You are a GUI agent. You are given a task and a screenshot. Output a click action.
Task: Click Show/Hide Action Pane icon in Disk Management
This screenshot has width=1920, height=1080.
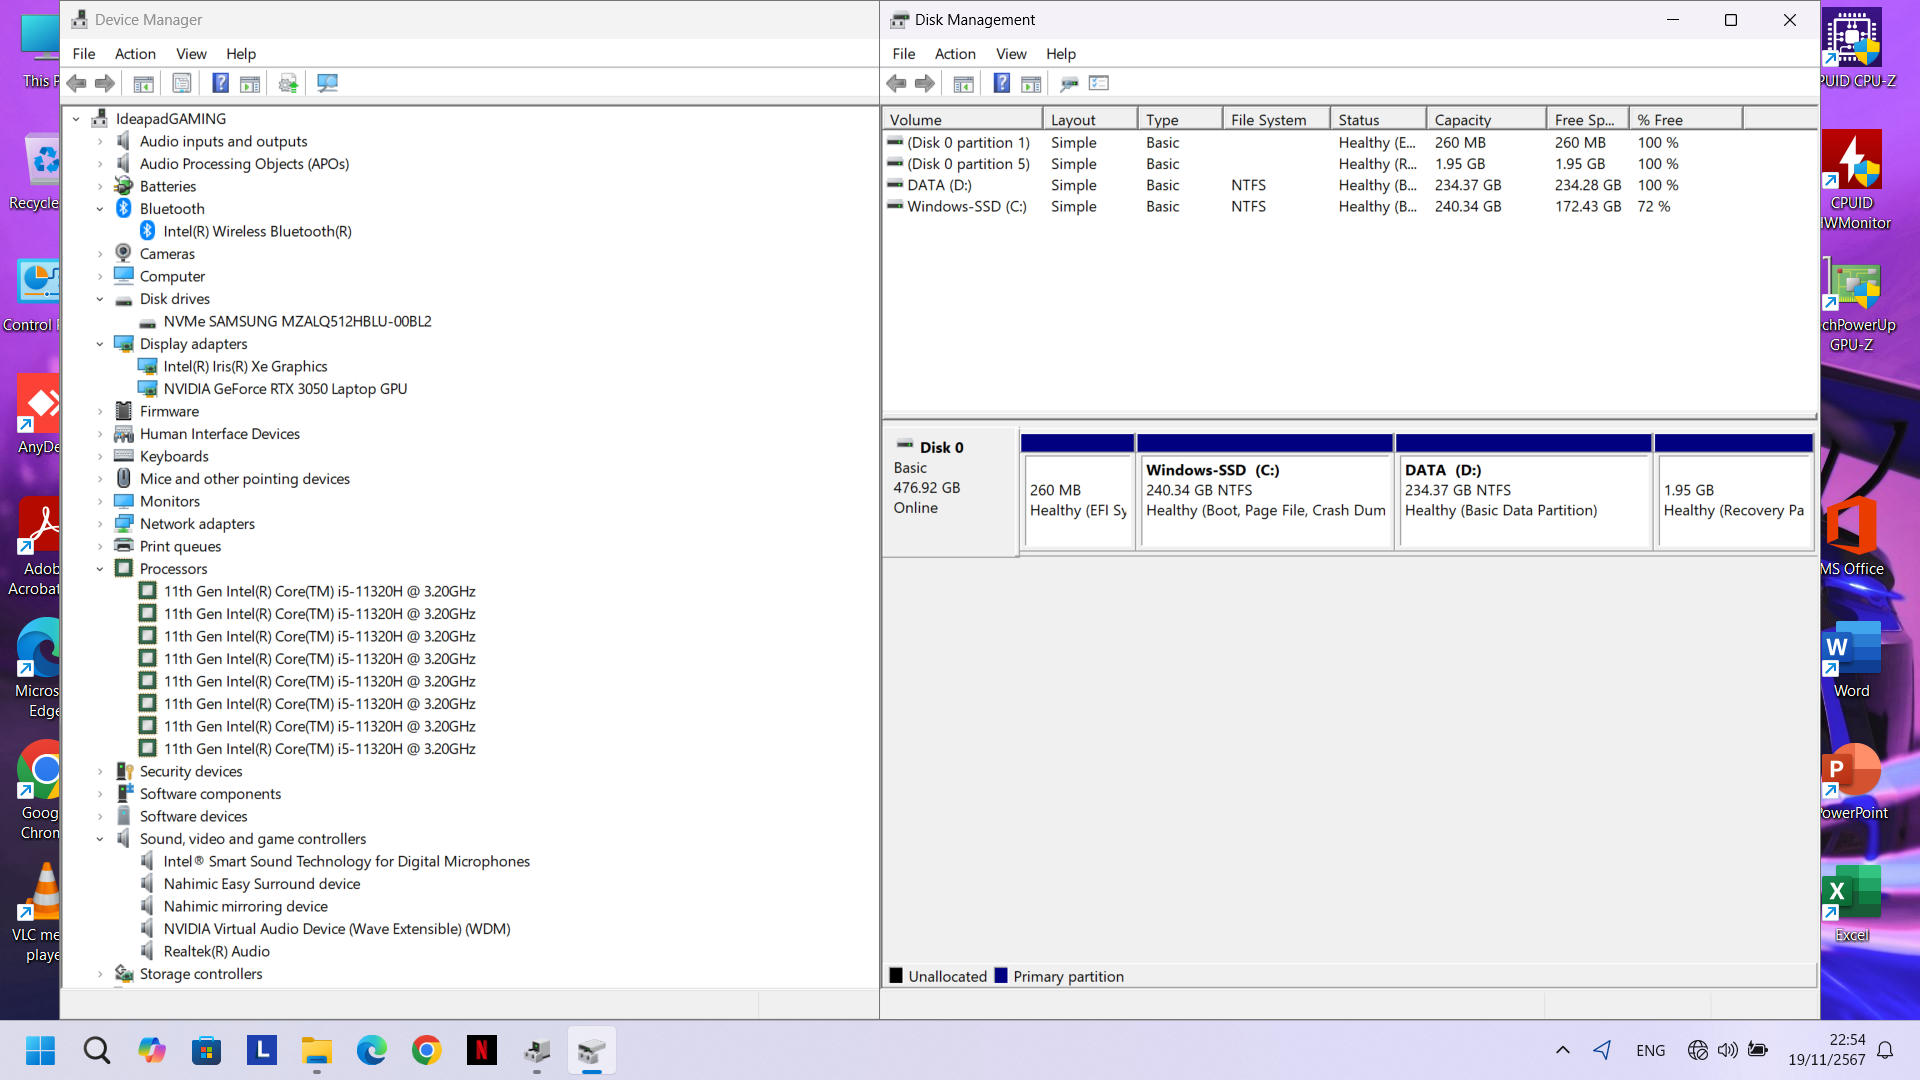coord(1031,83)
